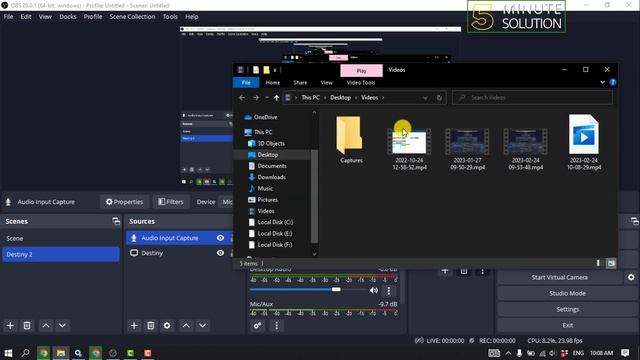Expand Explorer address history dropdown
This screenshot has width=640, height=360.
coord(425,98)
